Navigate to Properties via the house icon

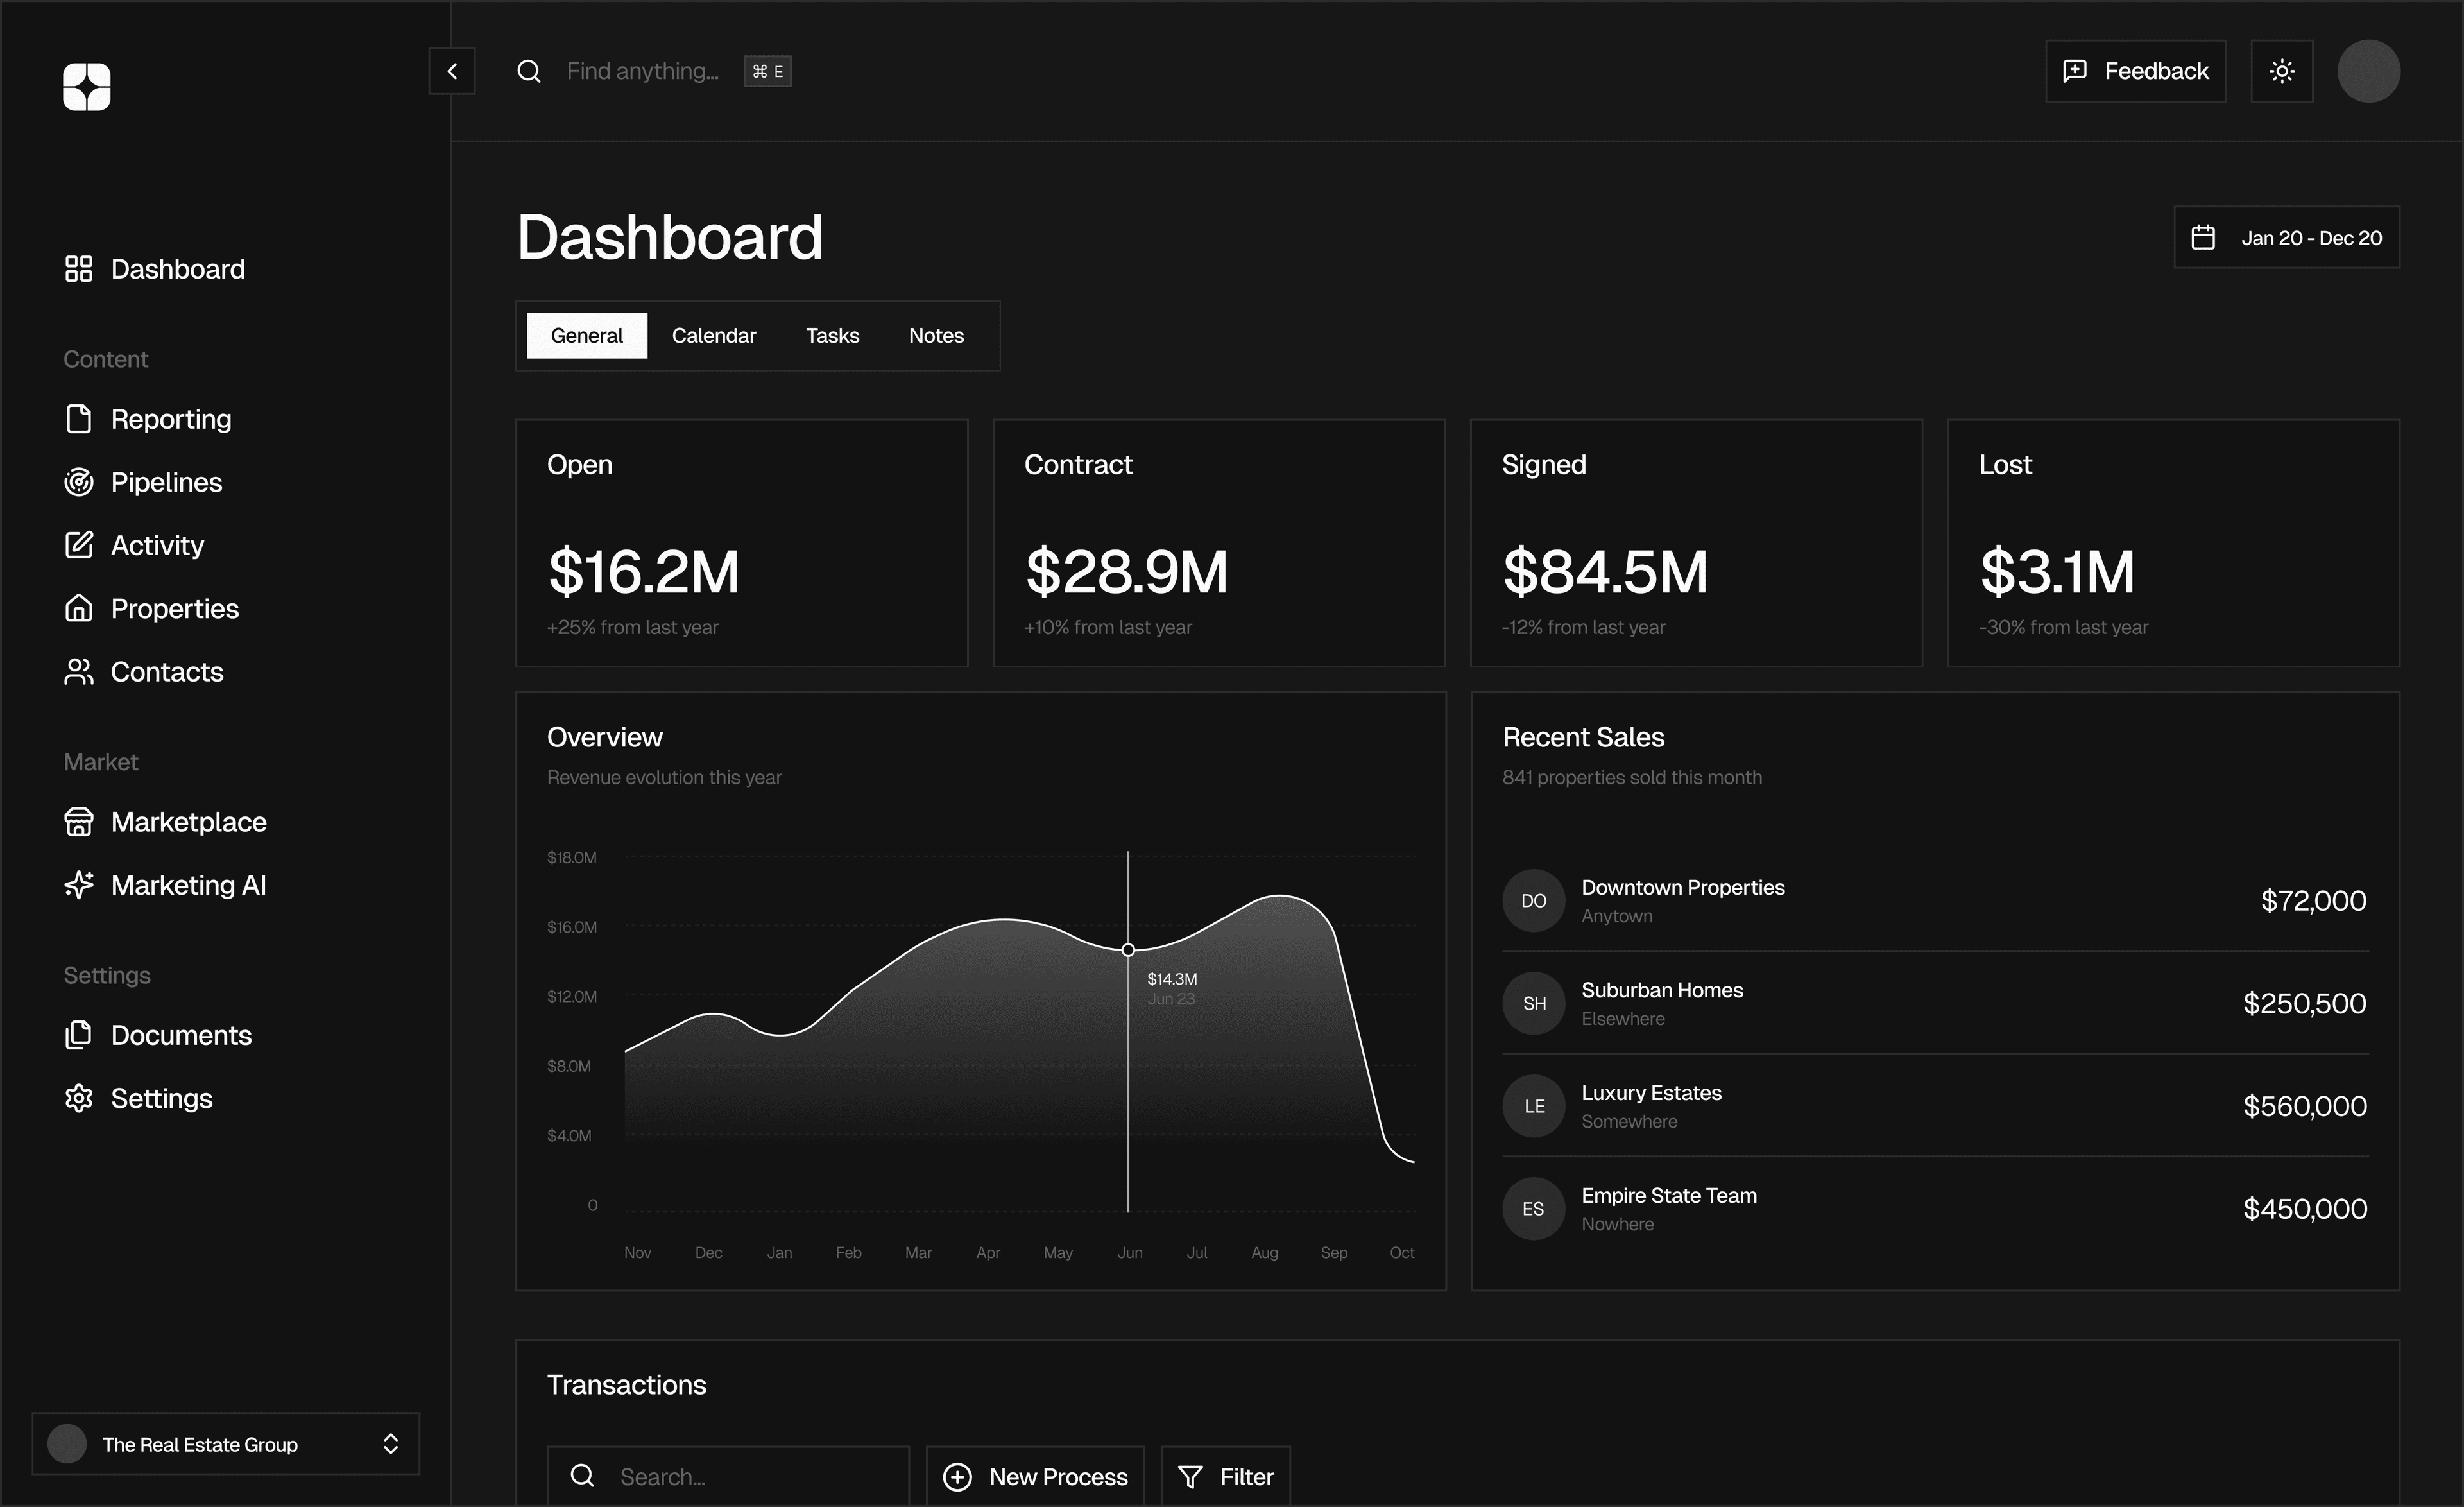(80, 608)
